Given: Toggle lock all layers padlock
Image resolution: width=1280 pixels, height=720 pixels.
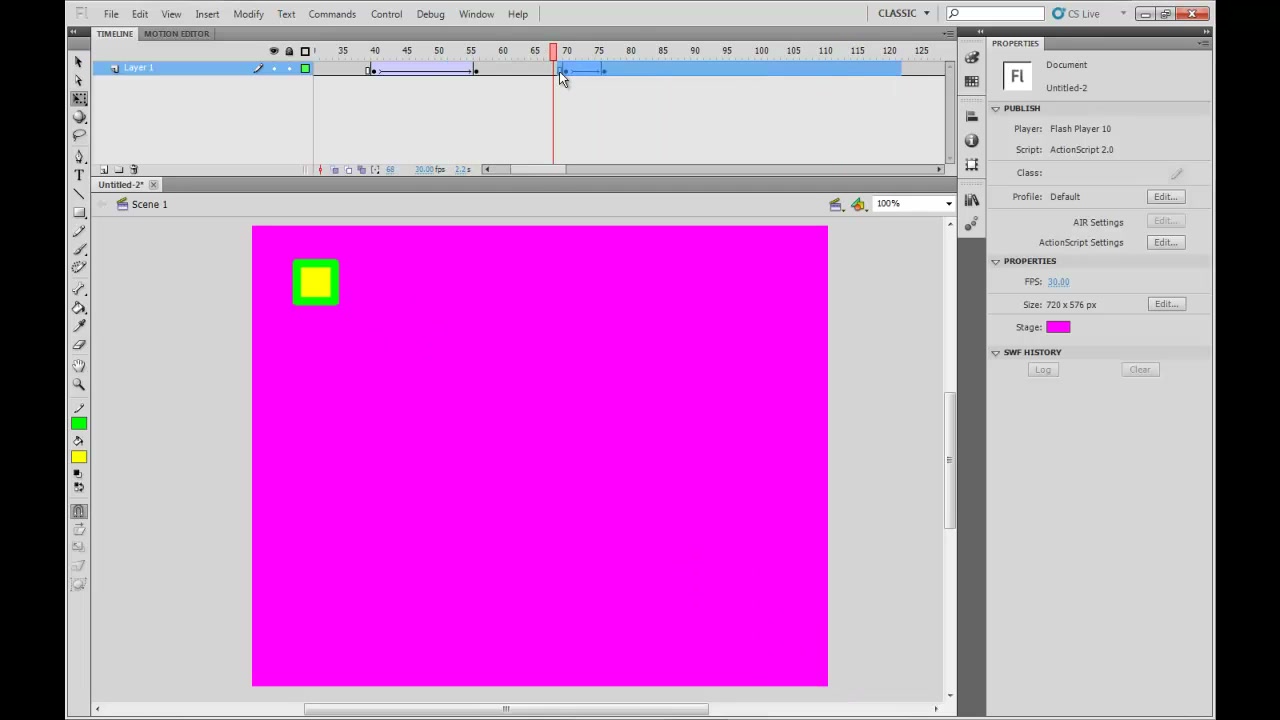Looking at the screenshot, I should [x=290, y=51].
